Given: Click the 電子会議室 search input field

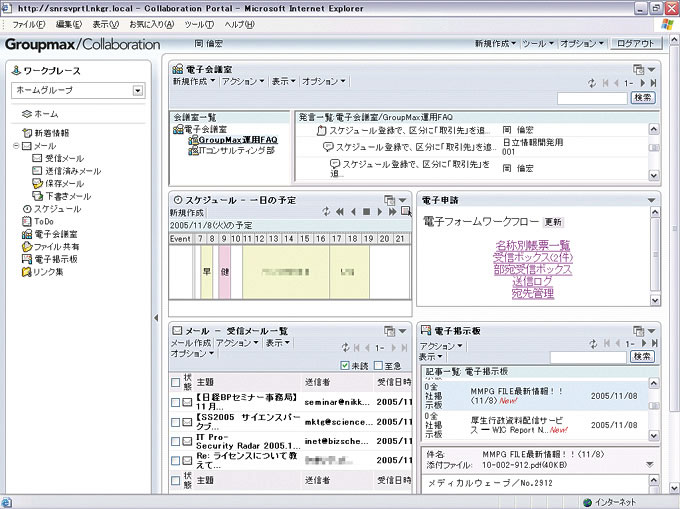Looking at the screenshot, I should pyautogui.click(x=592, y=97).
